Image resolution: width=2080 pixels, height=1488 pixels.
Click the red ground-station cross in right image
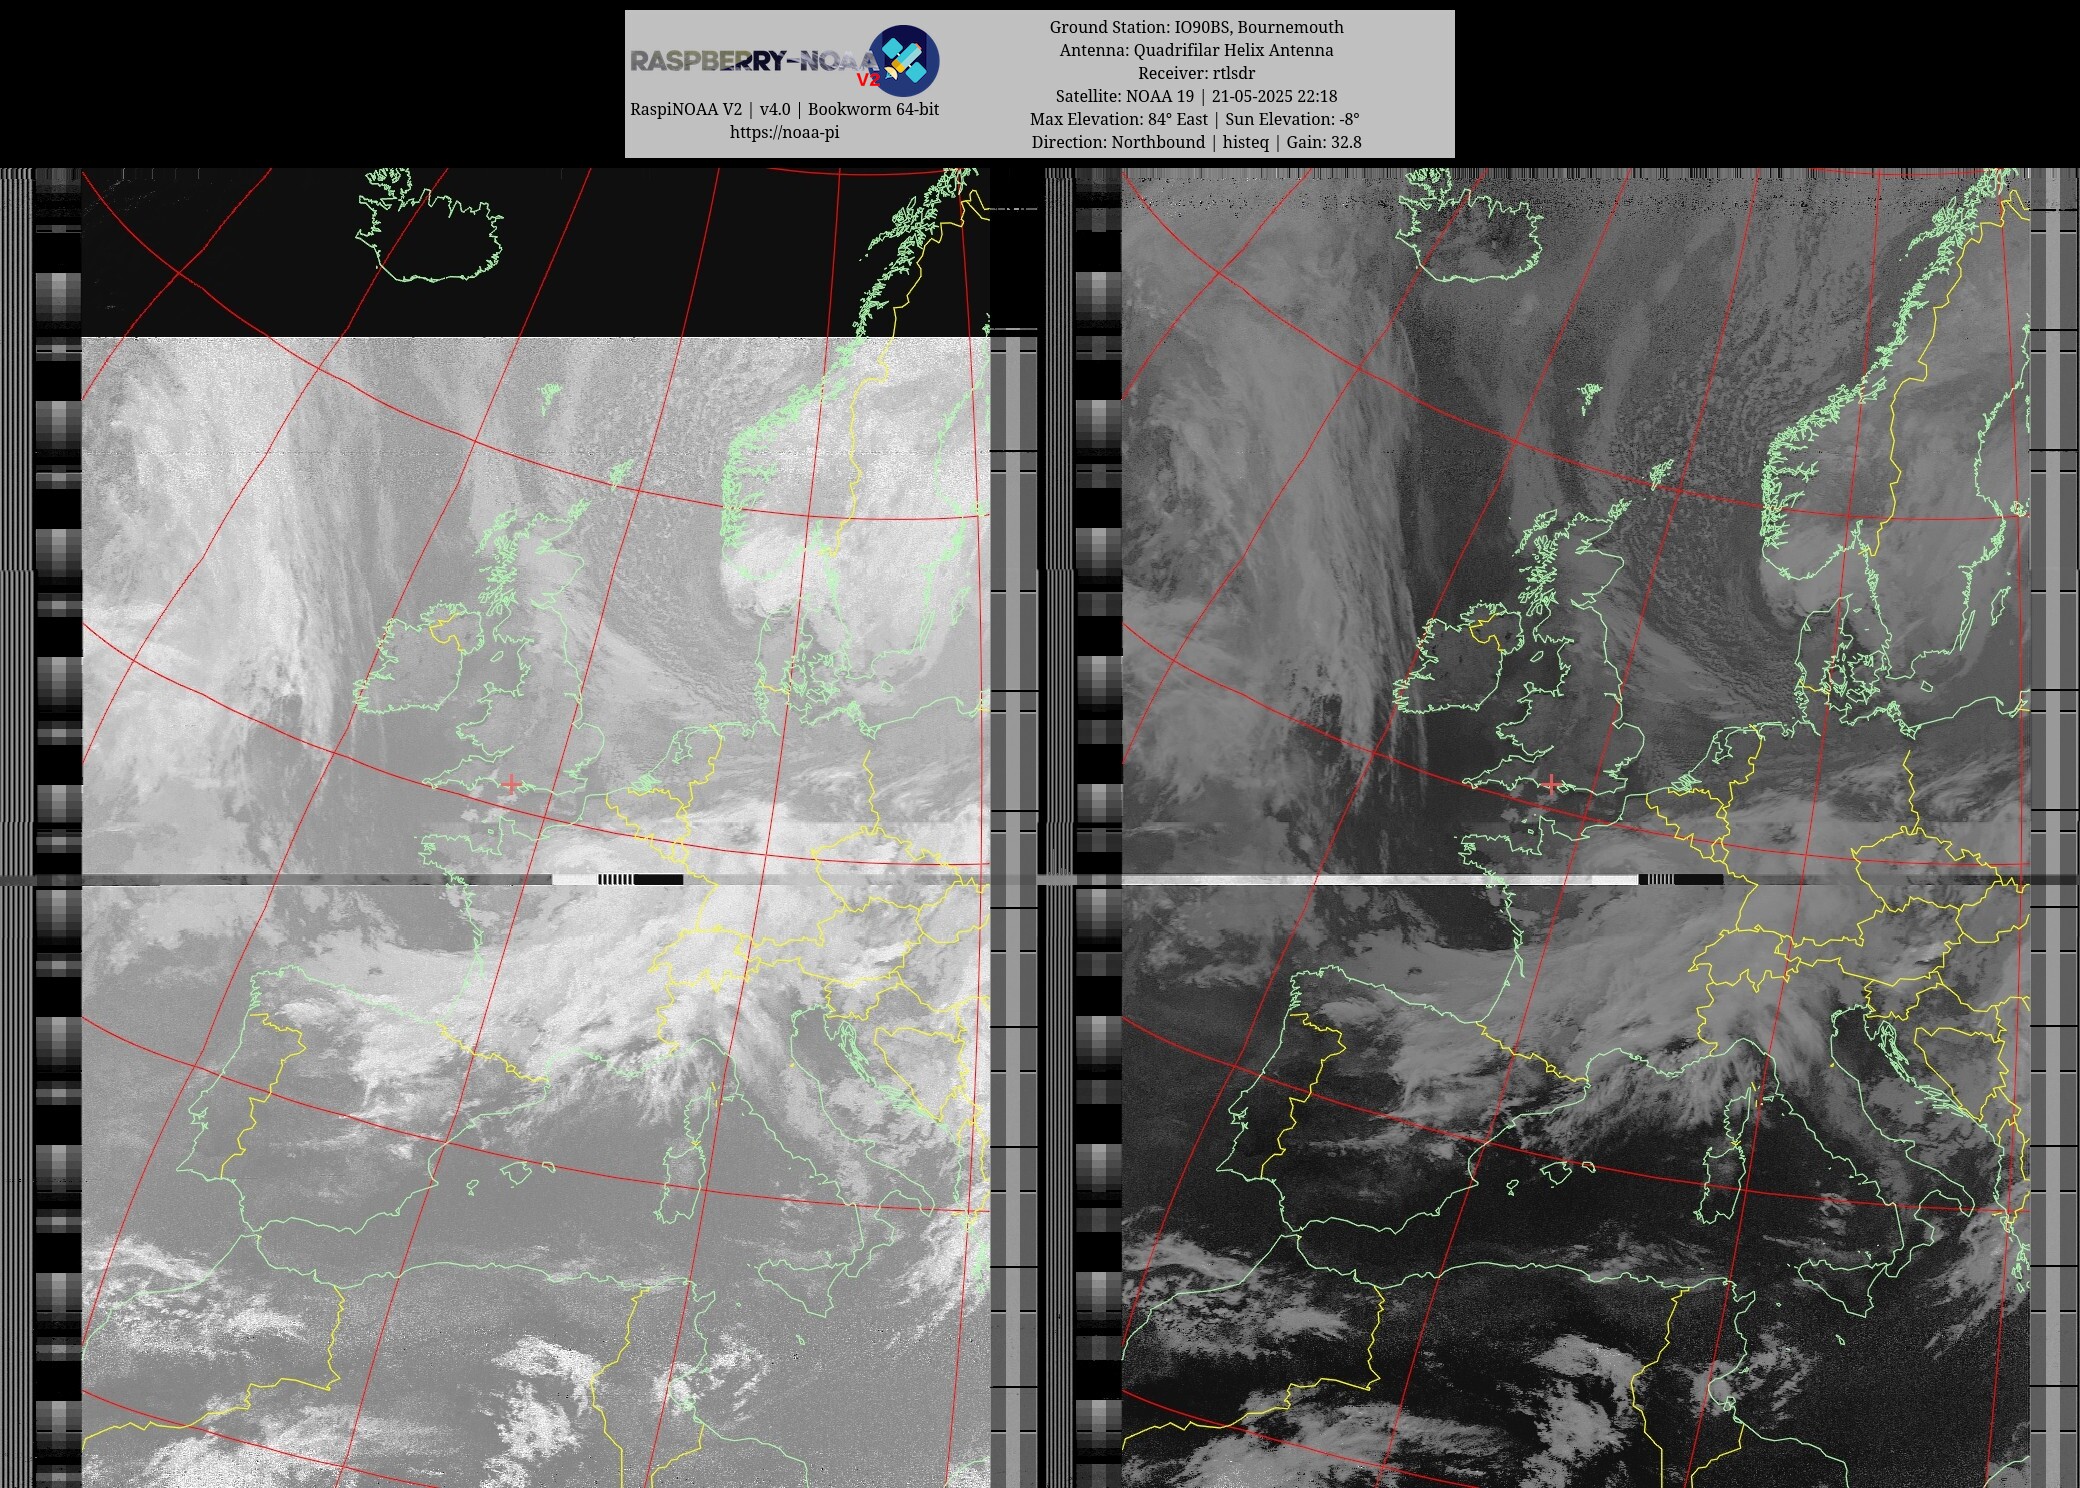coord(1551,784)
